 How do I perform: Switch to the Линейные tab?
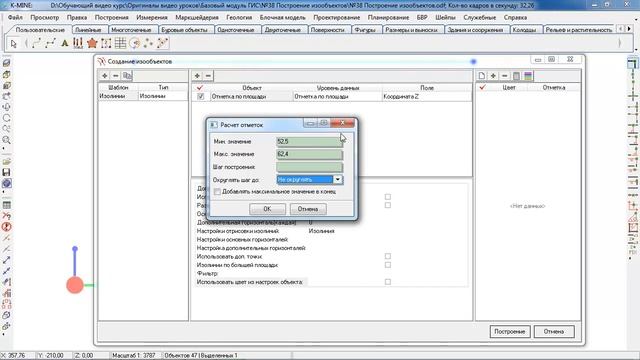tap(88, 30)
